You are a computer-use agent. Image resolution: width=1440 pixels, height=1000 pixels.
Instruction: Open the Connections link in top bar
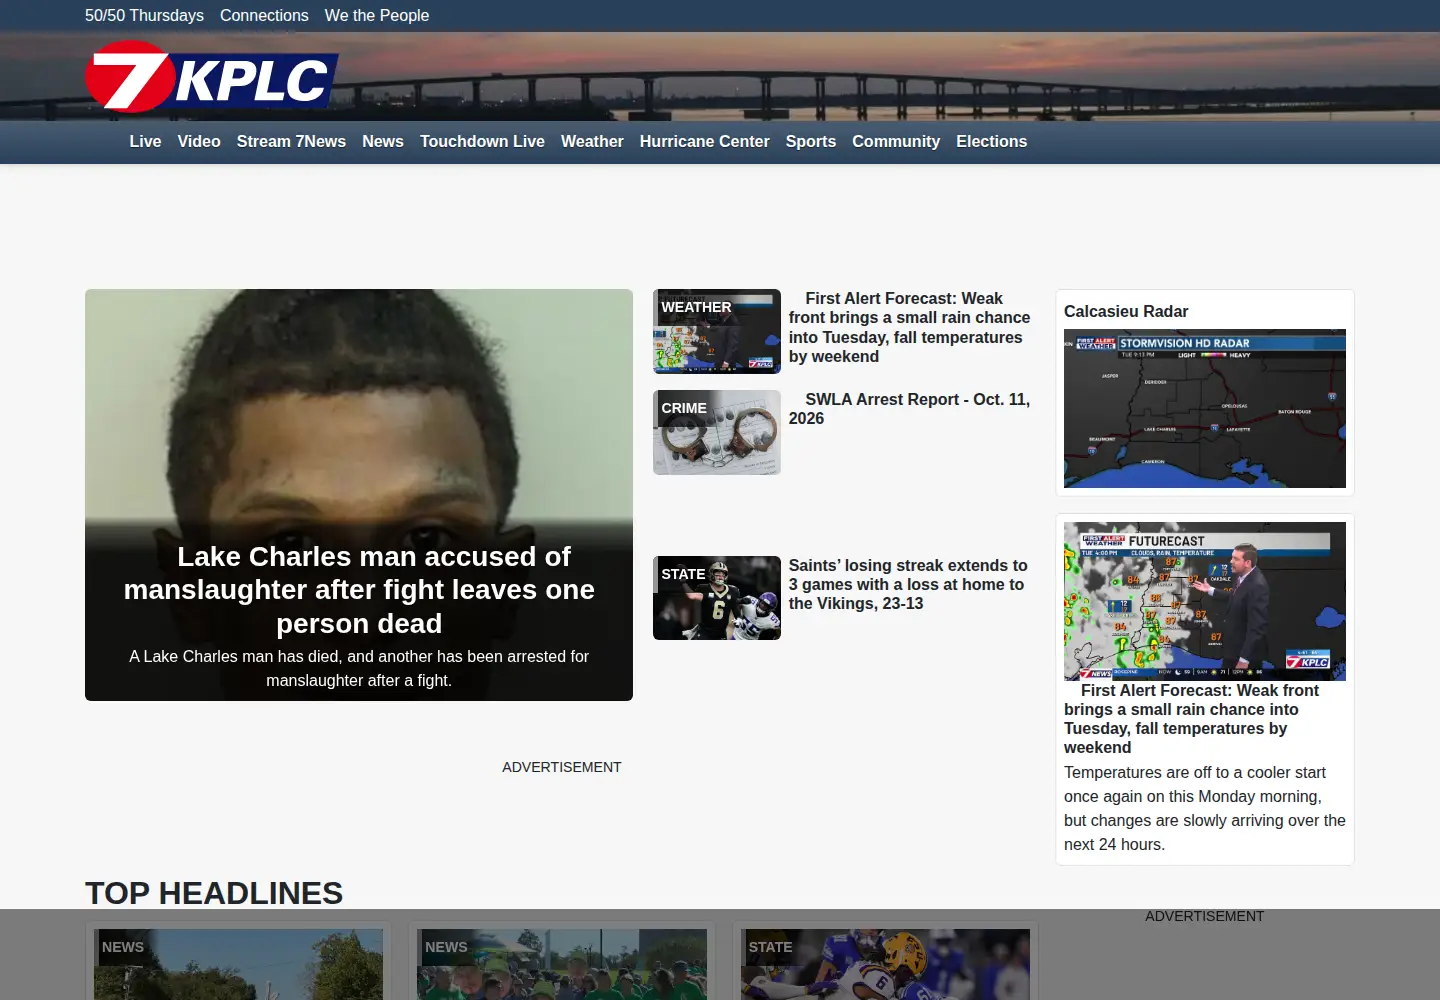point(264,15)
